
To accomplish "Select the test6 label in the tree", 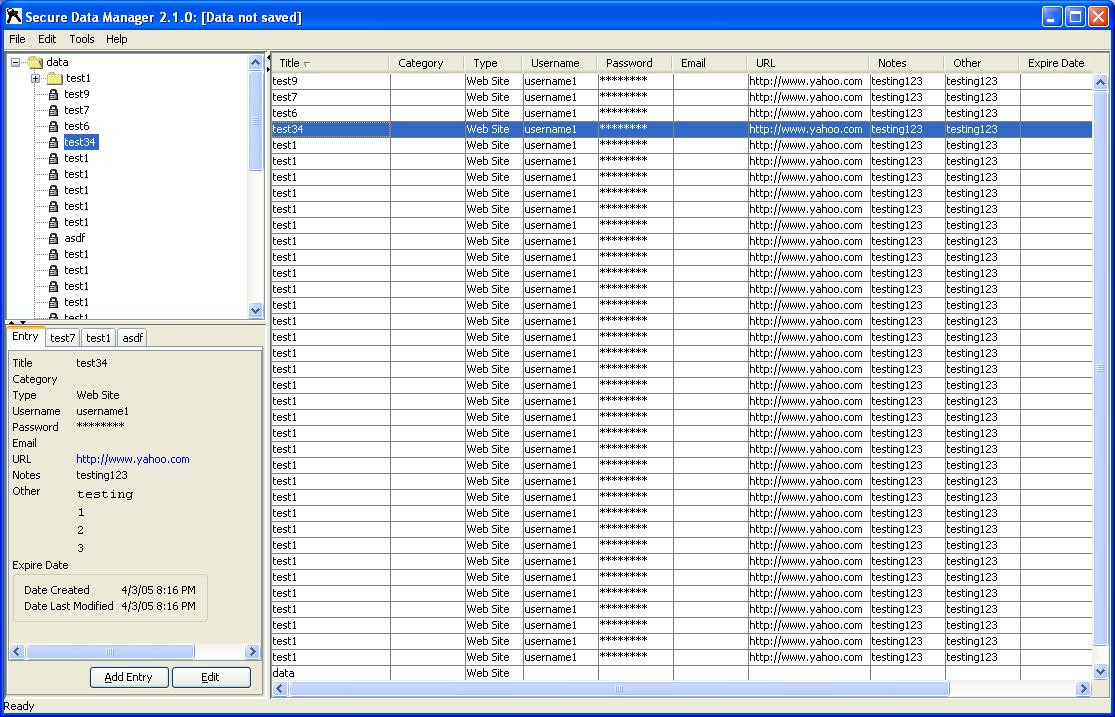I will [77, 126].
